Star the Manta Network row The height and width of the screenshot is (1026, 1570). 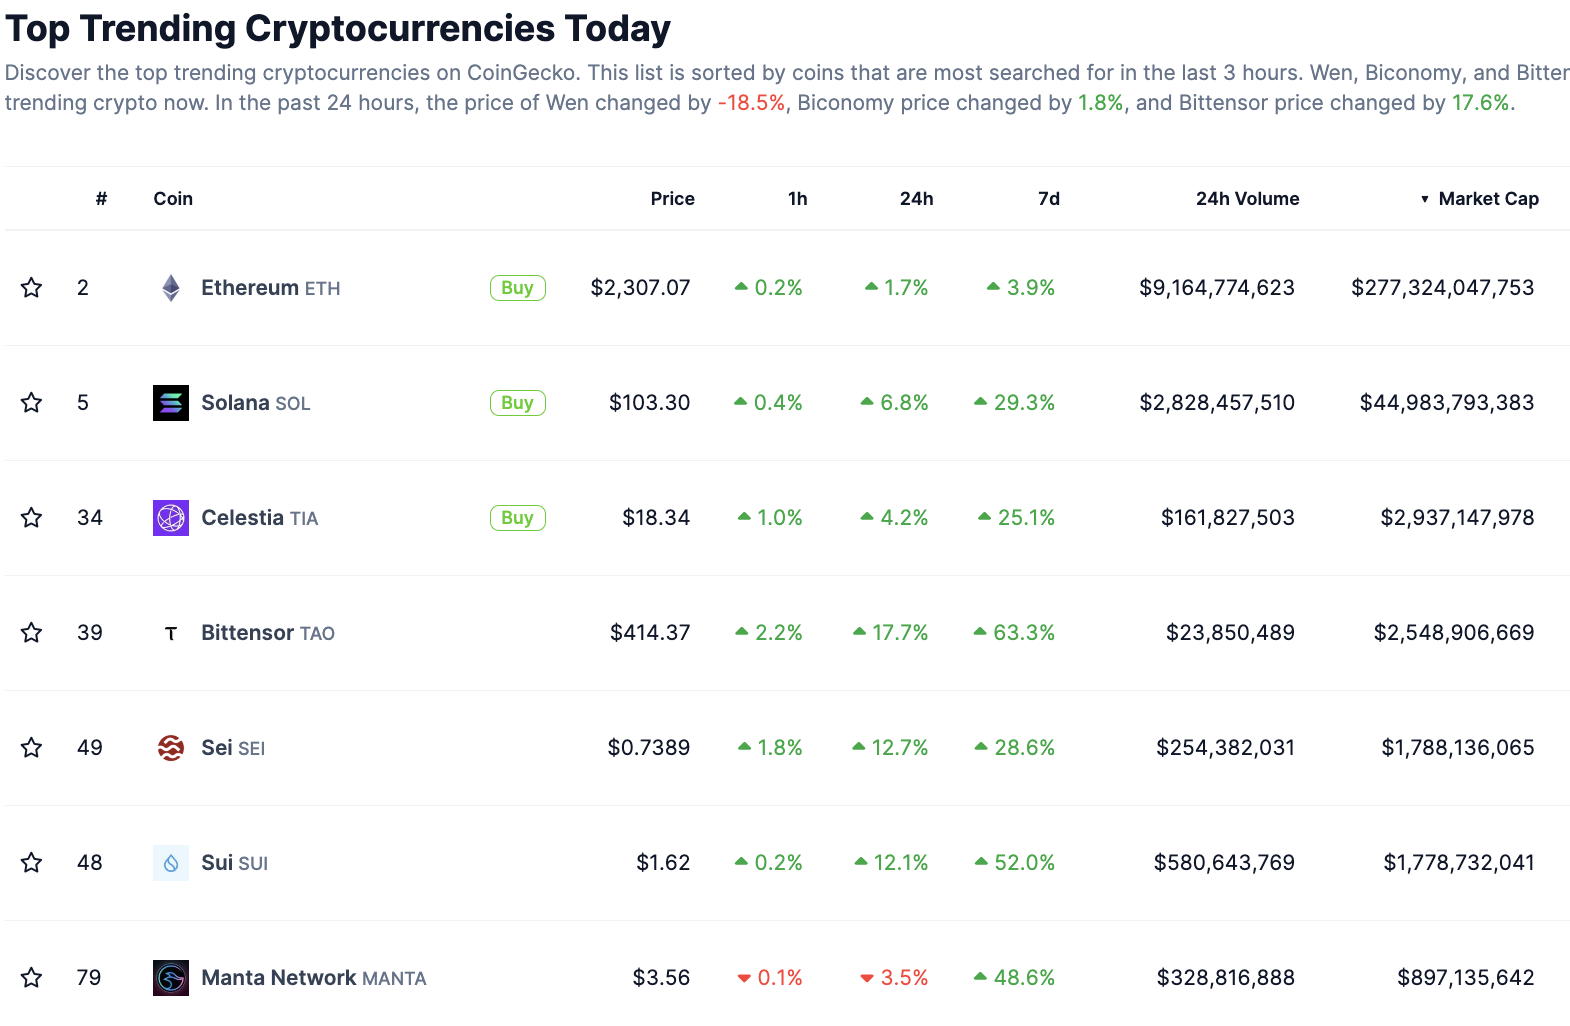[32, 978]
